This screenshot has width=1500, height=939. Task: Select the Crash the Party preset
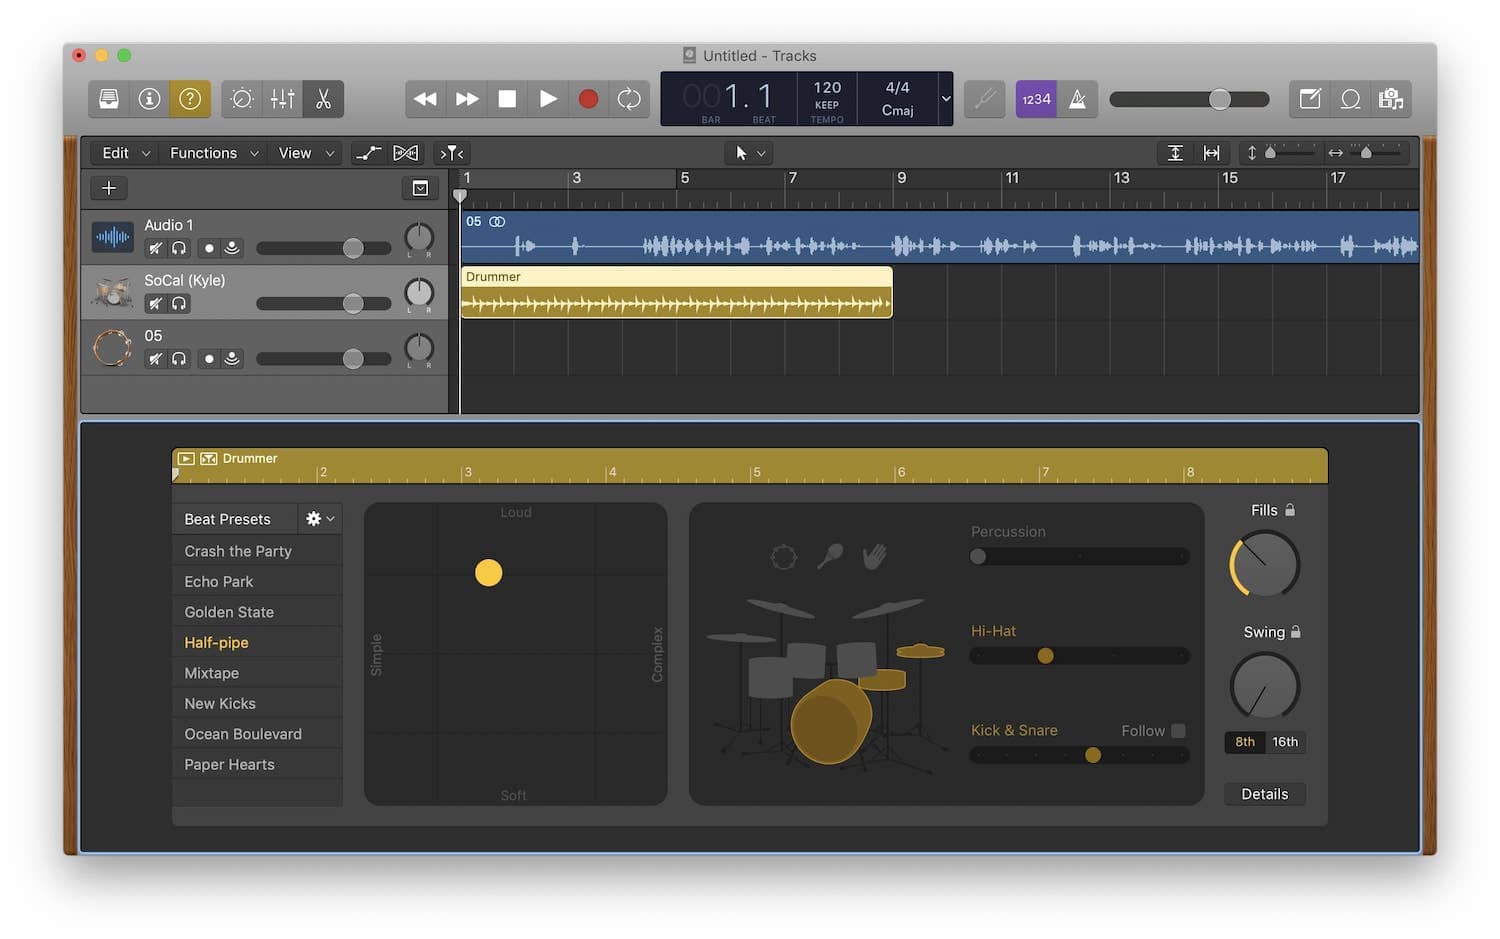click(x=237, y=550)
